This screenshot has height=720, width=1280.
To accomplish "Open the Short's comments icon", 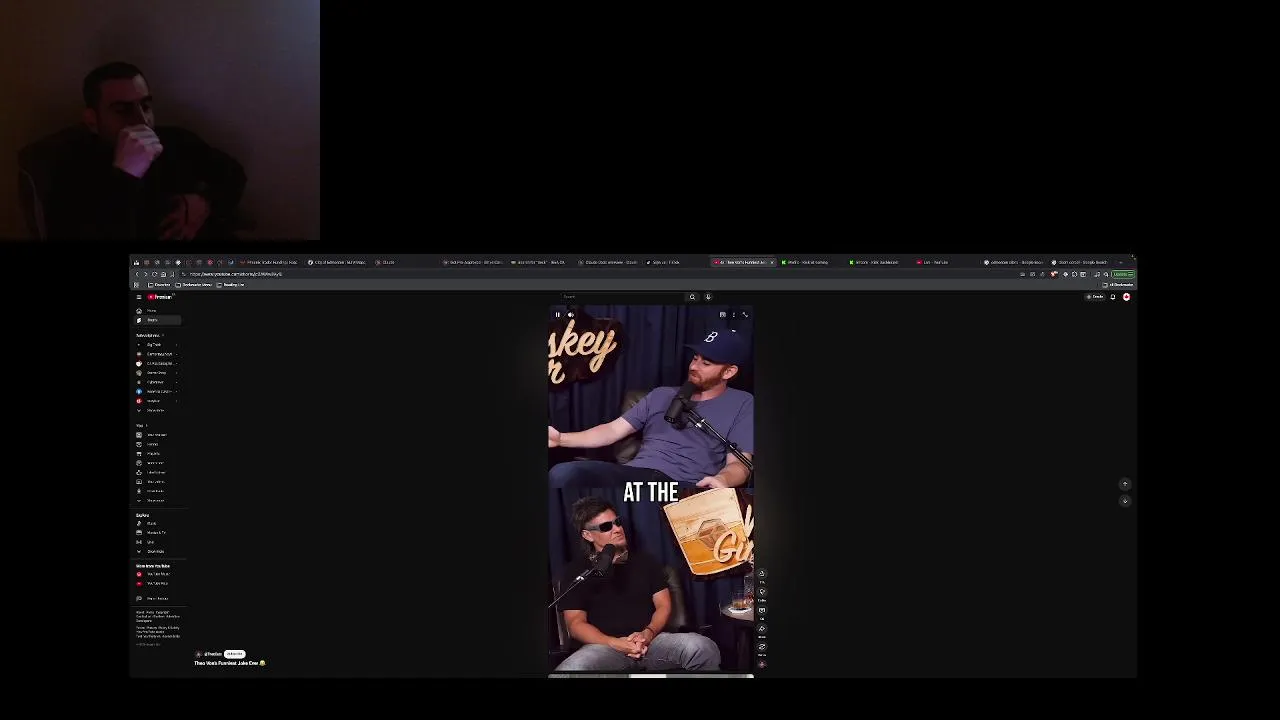I will point(762,610).
